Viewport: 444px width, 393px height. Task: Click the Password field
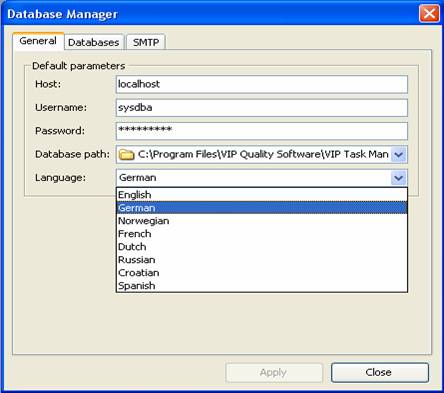(x=262, y=131)
